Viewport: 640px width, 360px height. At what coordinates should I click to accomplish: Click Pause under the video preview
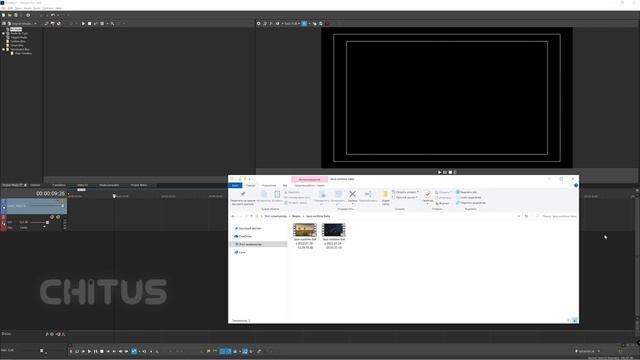tap(445, 172)
